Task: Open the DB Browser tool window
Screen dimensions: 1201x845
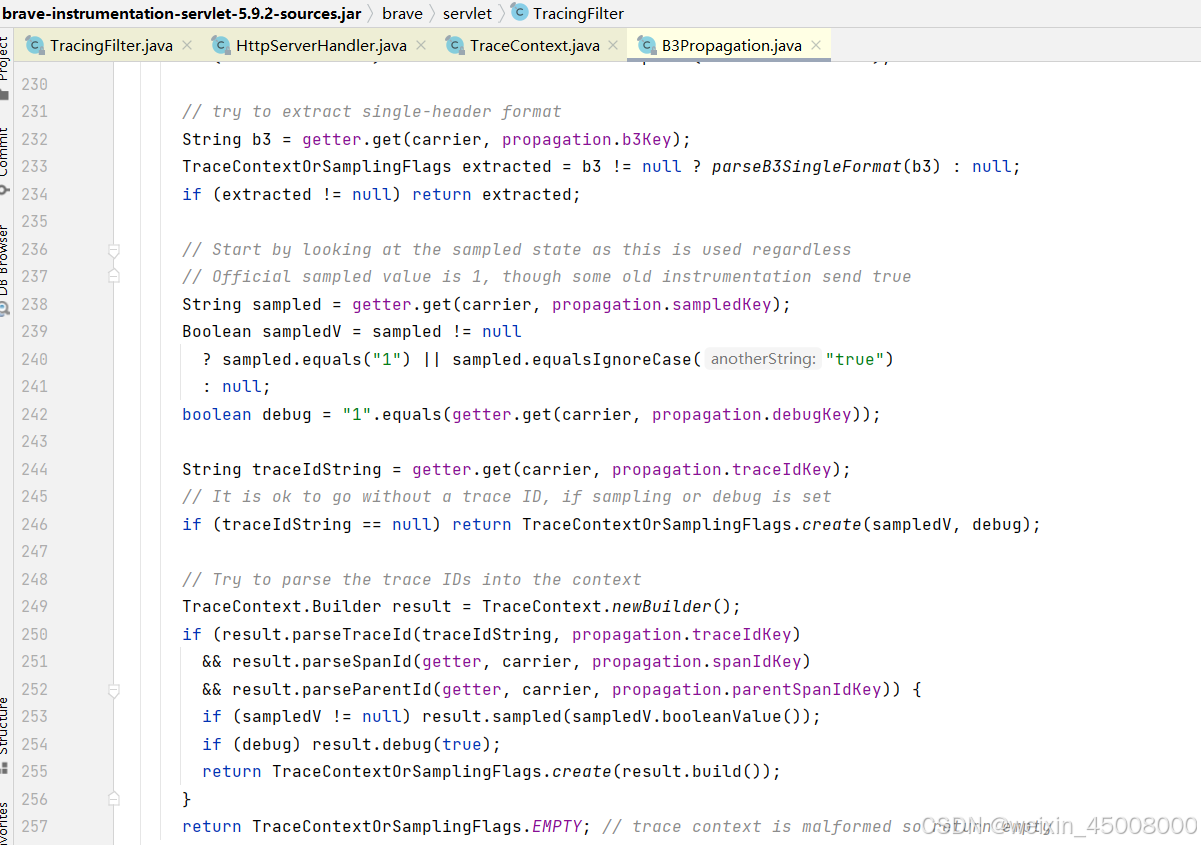Action: click(5, 268)
